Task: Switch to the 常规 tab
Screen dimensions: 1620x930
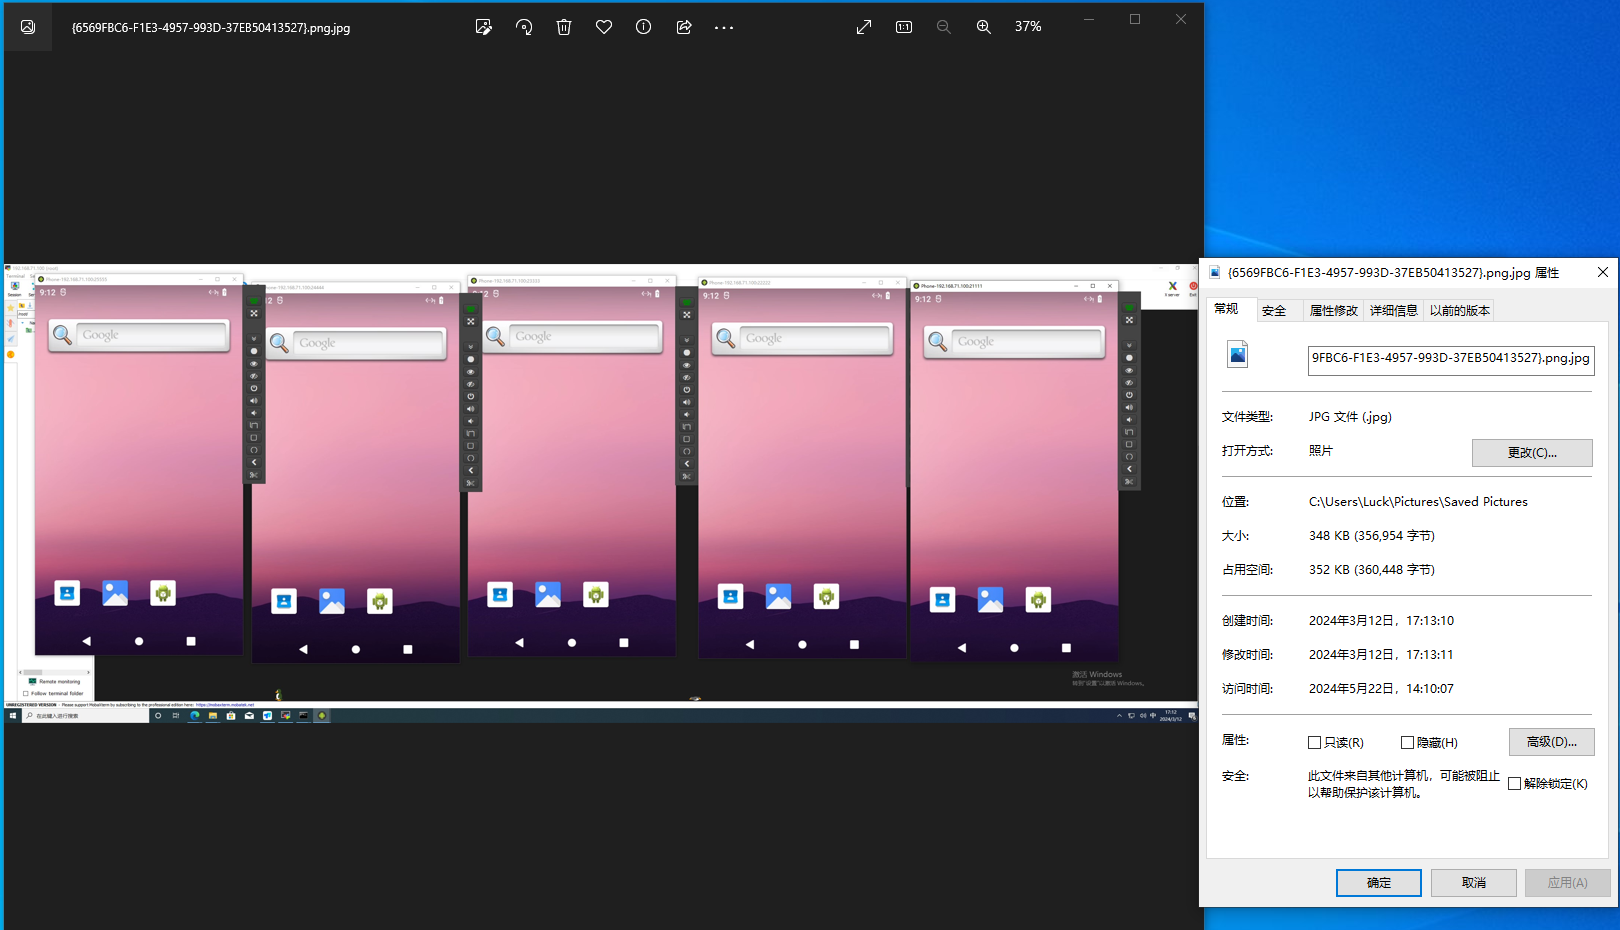Action: 1227,309
